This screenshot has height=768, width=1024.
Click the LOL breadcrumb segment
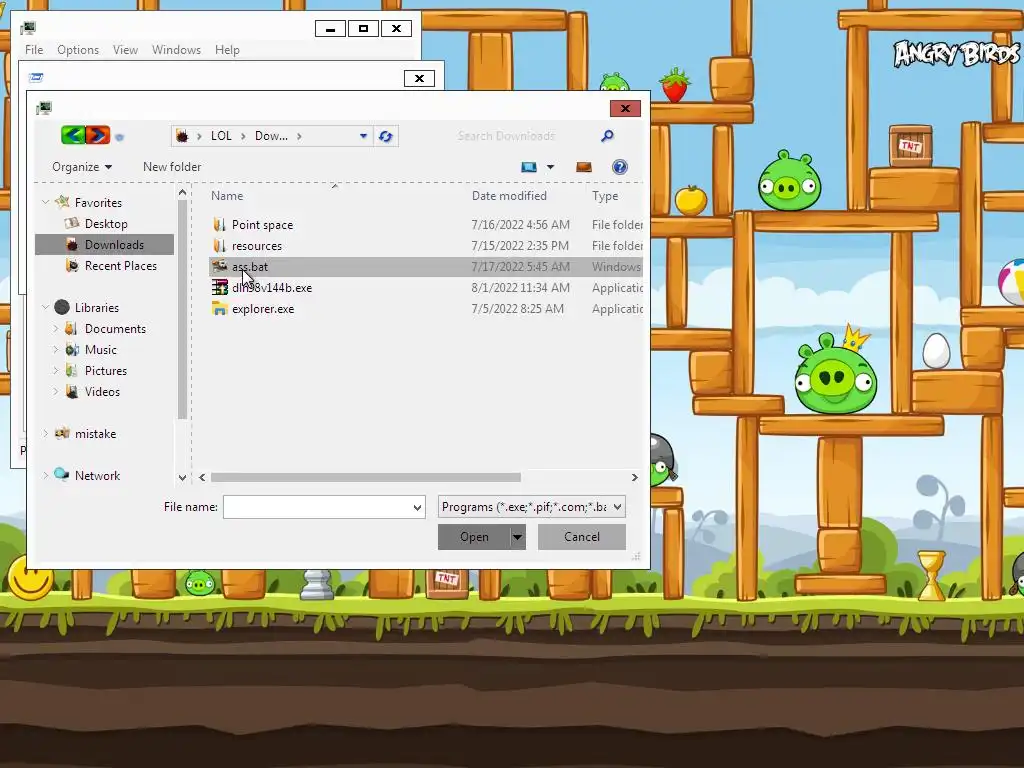click(x=221, y=136)
